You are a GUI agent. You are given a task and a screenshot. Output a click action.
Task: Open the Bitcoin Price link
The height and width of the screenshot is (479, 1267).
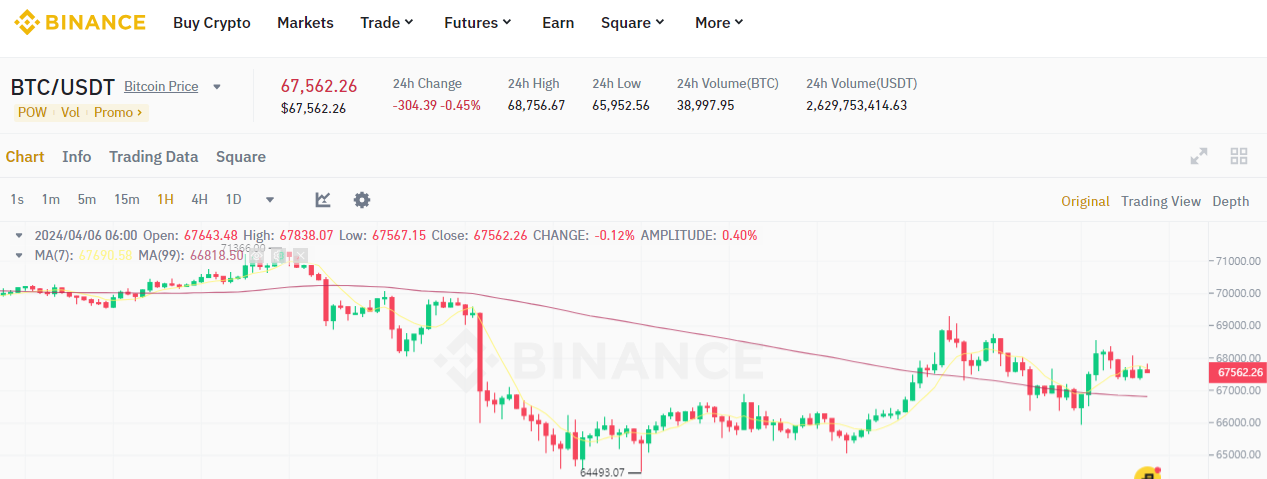(x=161, y=87)
